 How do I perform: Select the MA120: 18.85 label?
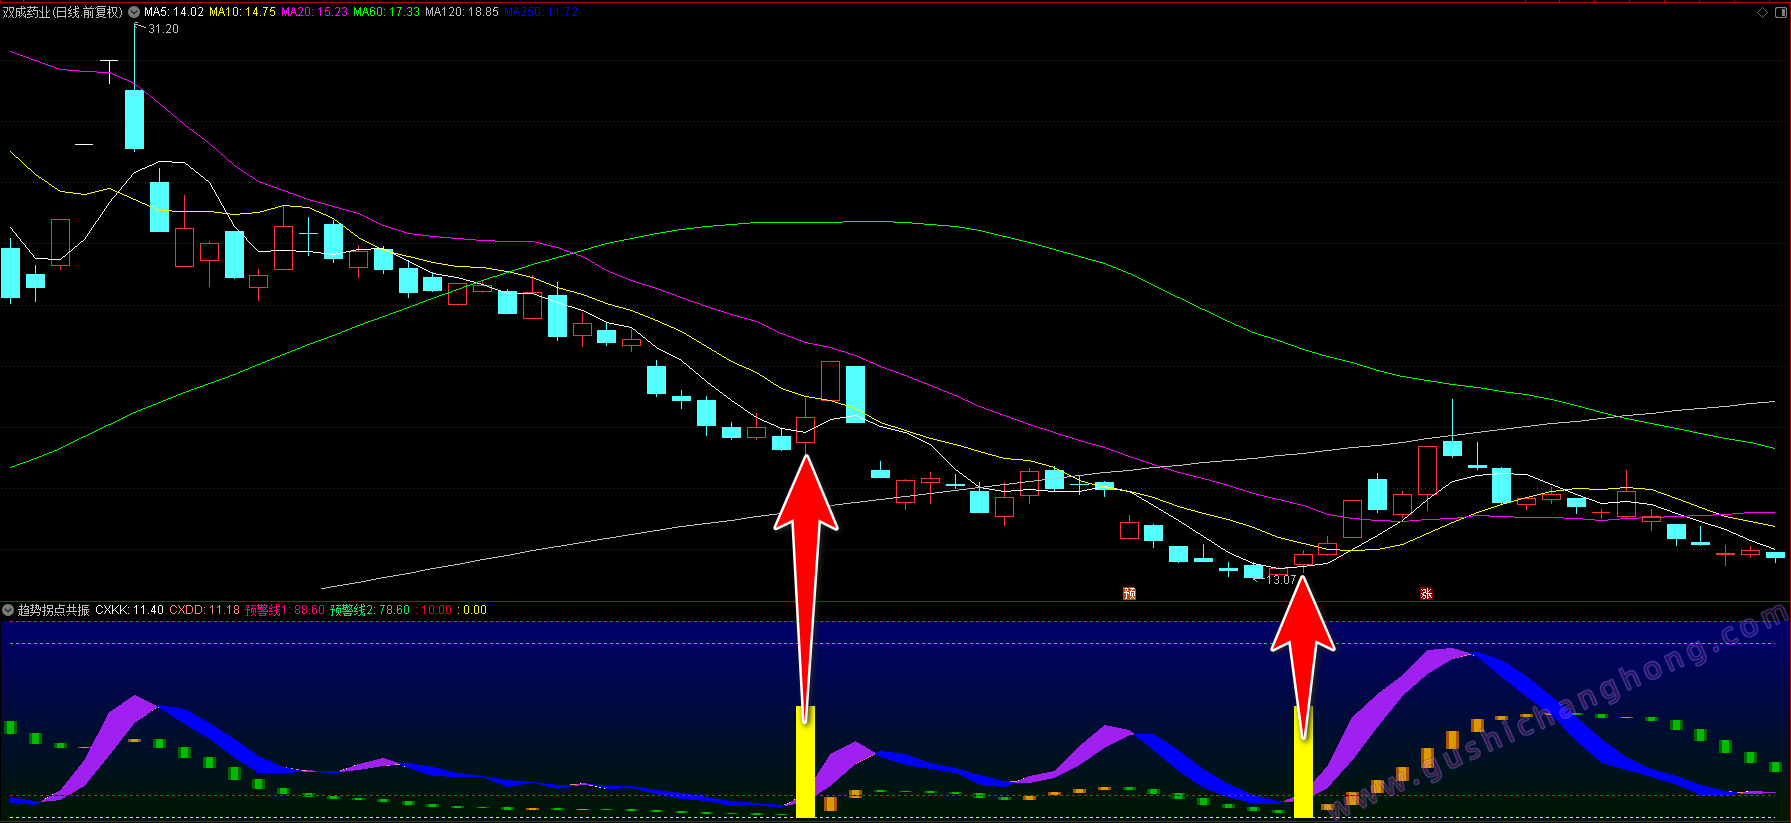point(462,12)
